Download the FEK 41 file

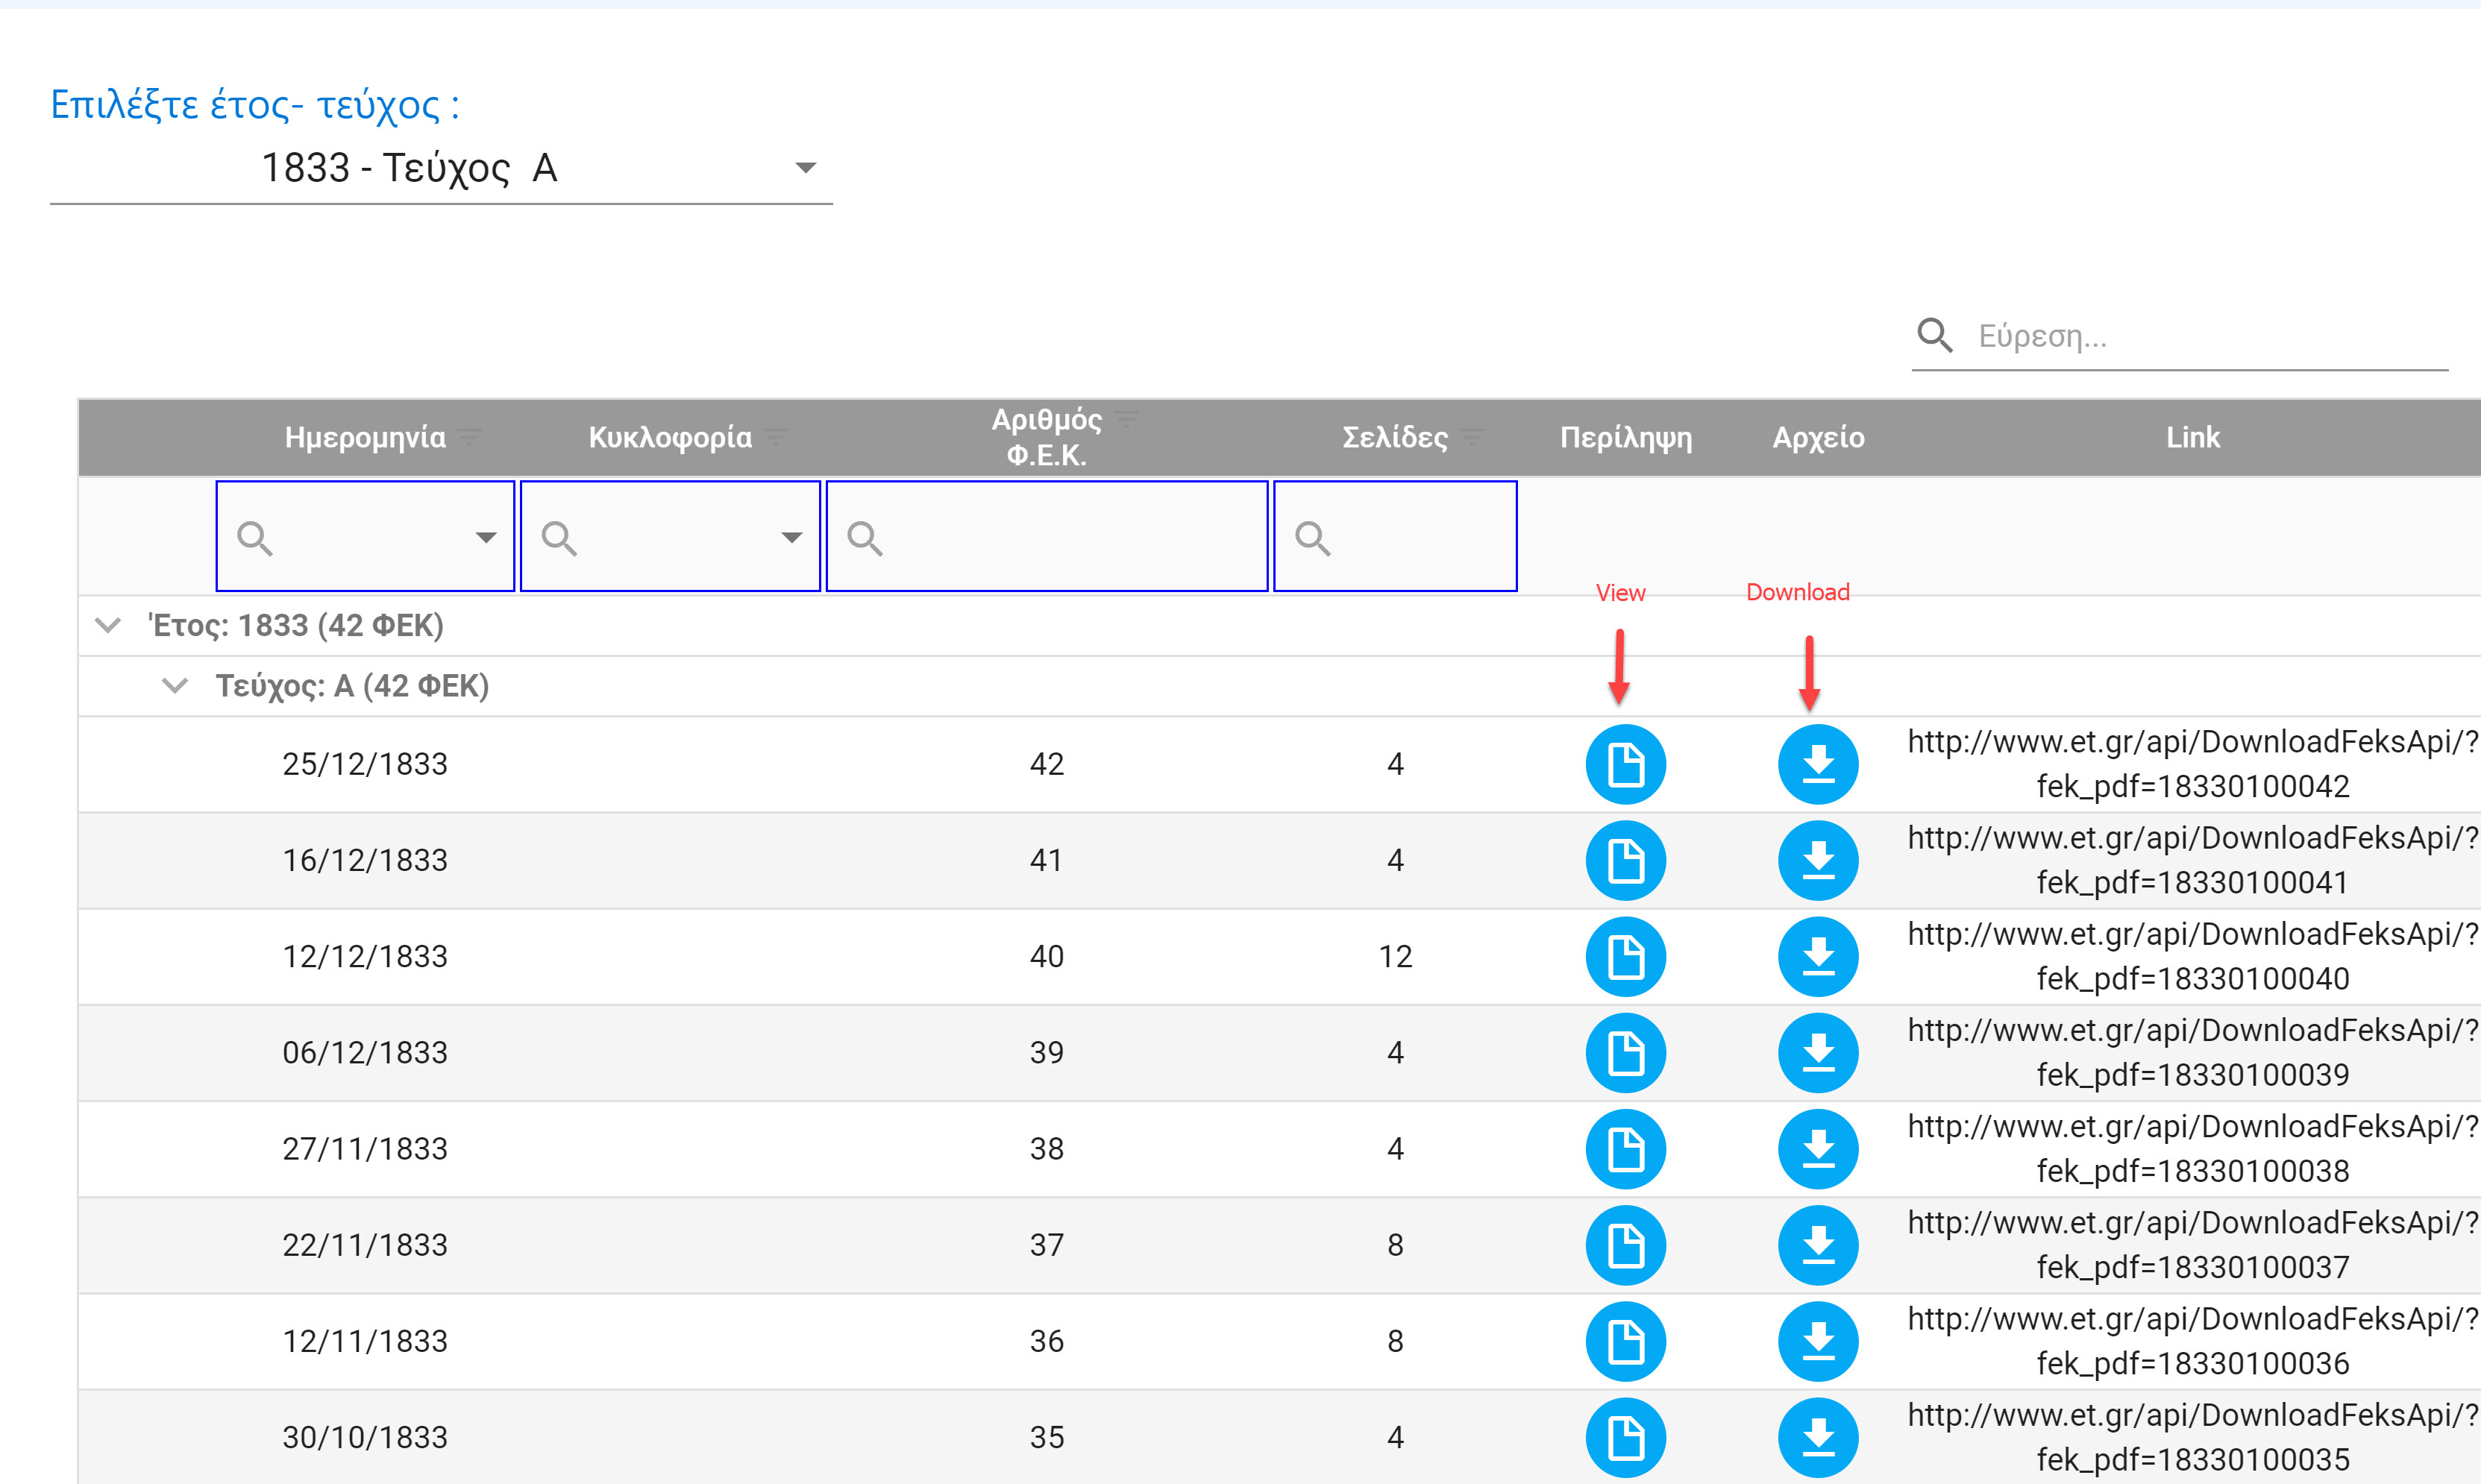pos(1817,860)
